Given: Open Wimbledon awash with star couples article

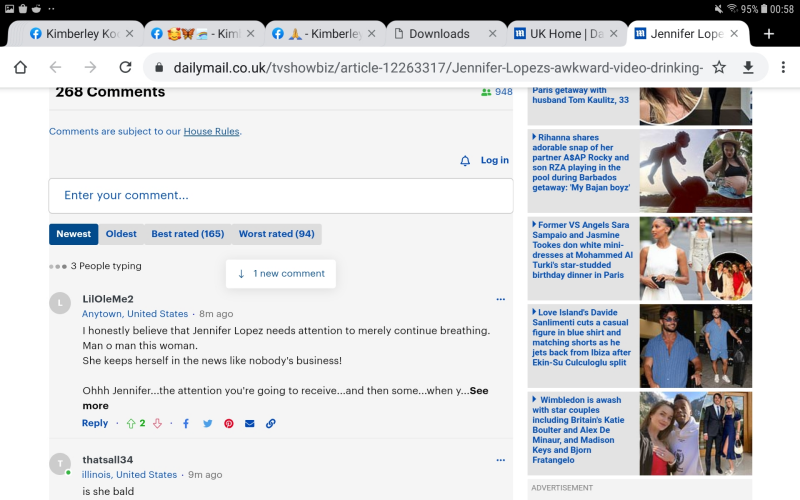Looking at the screenshot, I should (x=578, y=430).
